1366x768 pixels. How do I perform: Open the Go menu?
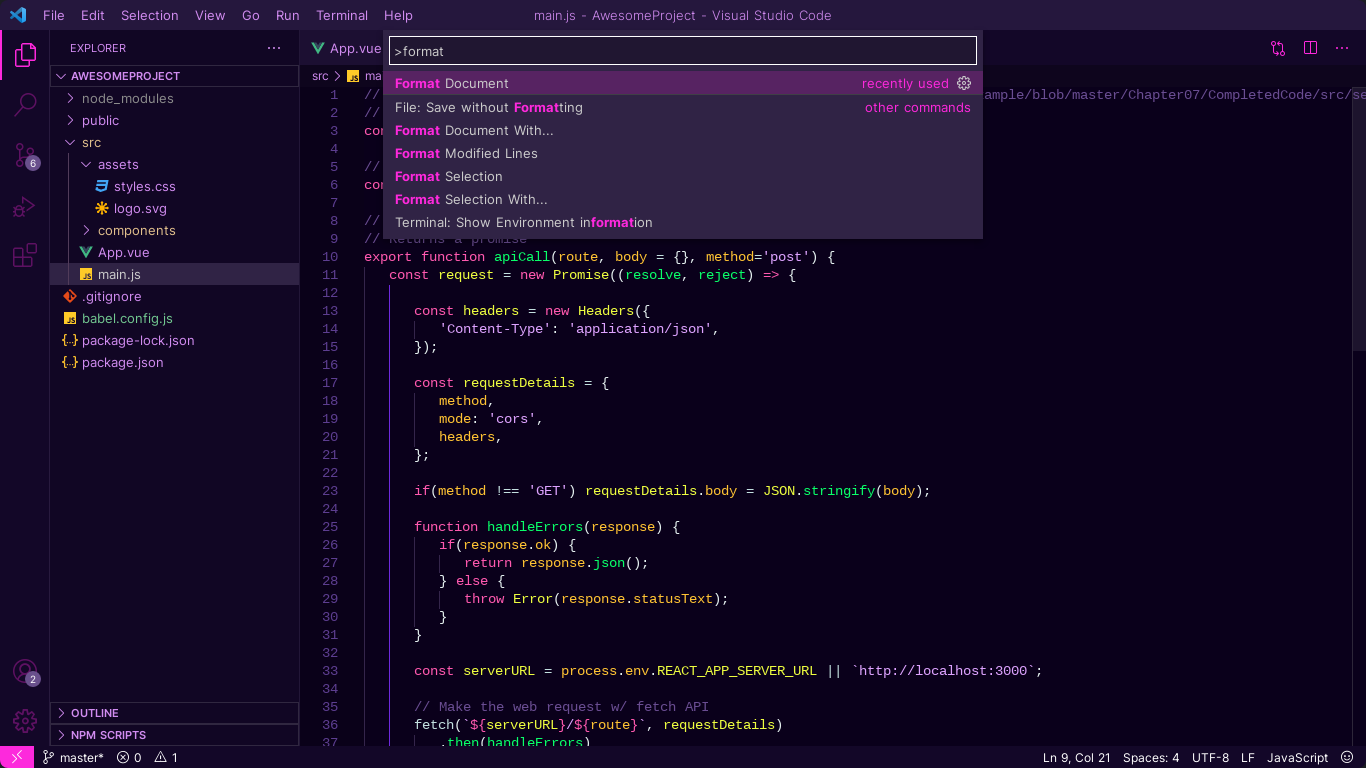click(x=251, y=15)
